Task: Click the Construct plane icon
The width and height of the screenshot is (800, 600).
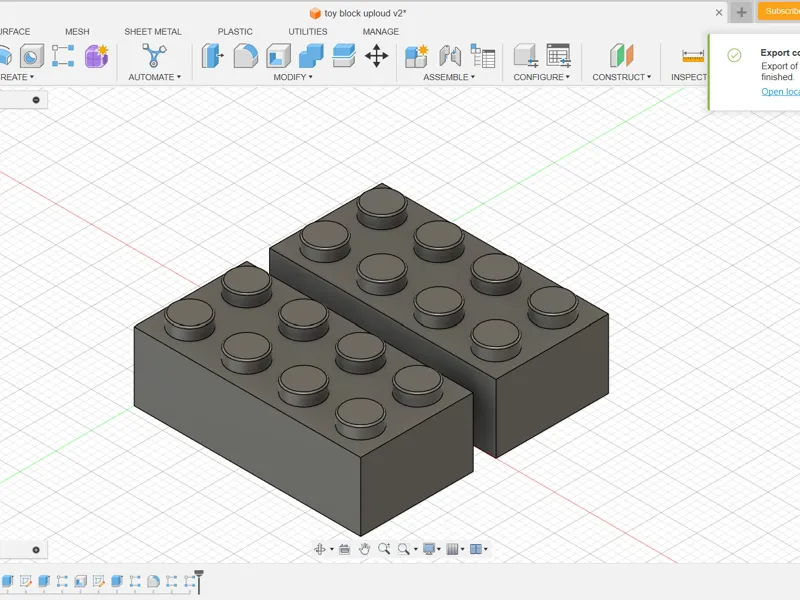Action: point(621,56)
